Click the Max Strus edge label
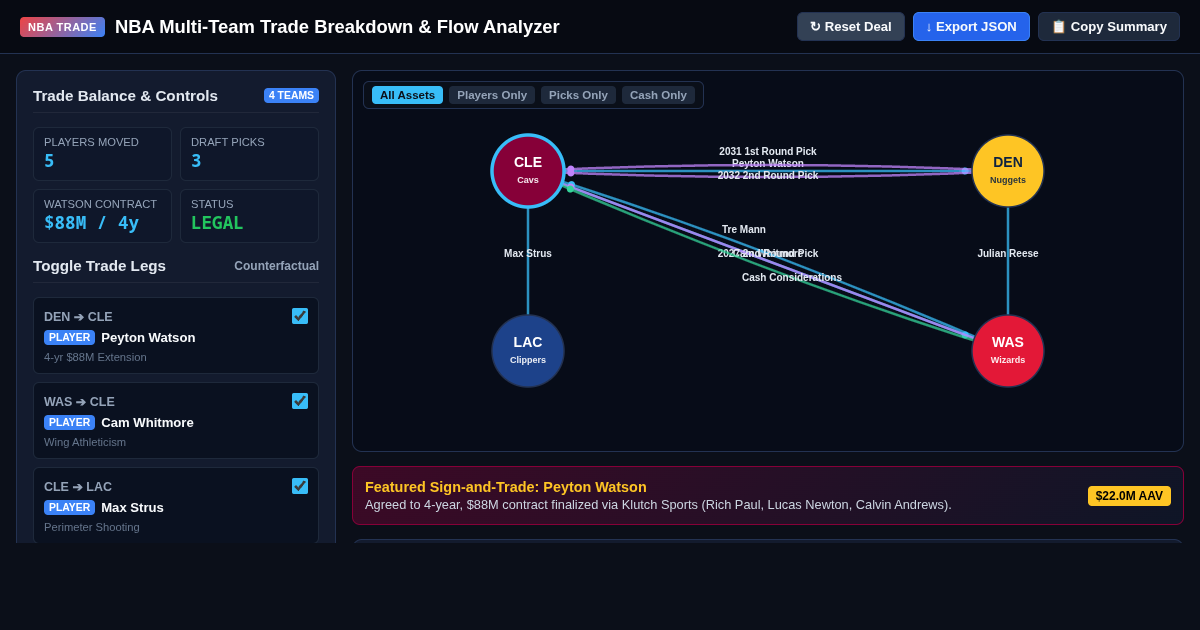The height and width of the screenshot is (630, 1200). [x=528, y=254]
